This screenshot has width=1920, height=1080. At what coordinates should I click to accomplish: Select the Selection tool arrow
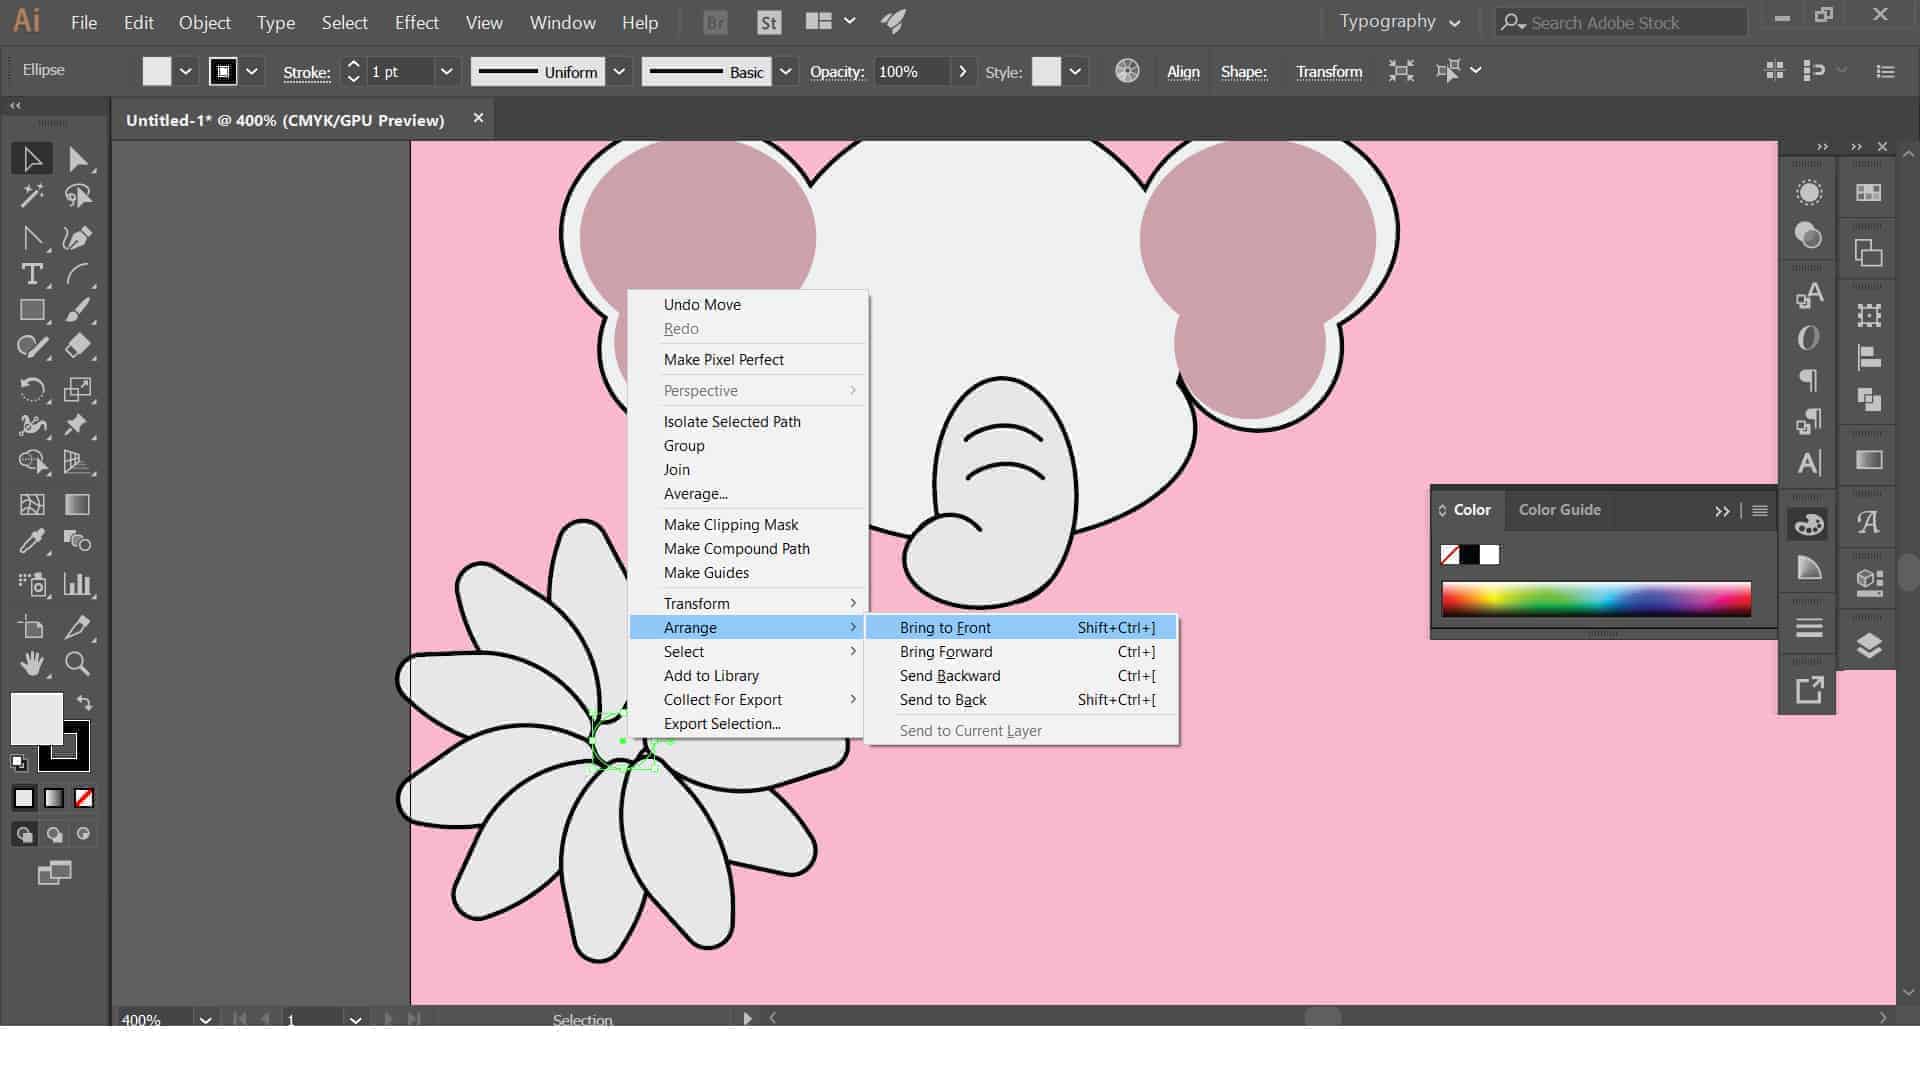tap(32, 159)
